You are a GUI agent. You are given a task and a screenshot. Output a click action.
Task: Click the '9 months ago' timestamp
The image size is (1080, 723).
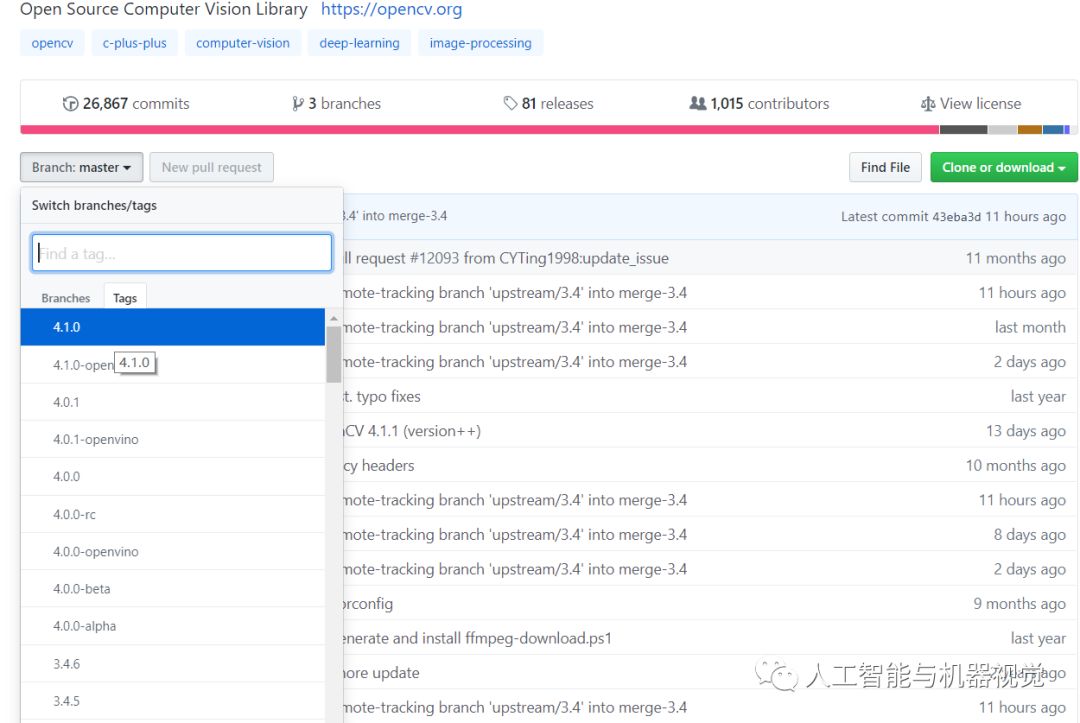point(1019,604)
